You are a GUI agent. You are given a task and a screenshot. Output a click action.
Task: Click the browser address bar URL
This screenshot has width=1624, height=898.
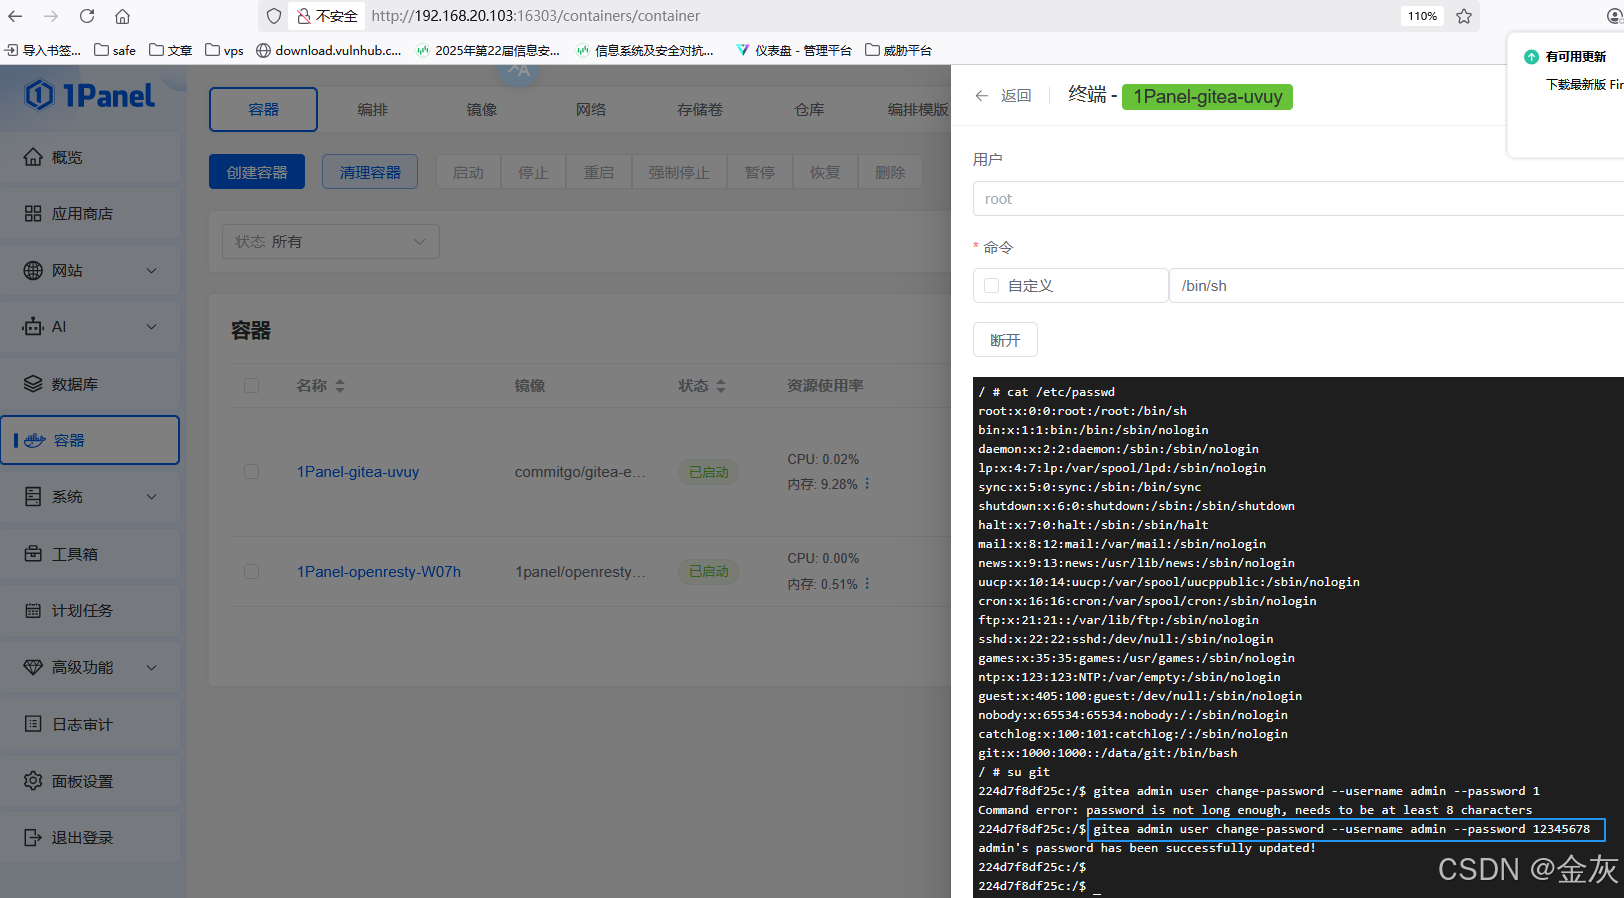pyautogui.click(x=536, y=16)
